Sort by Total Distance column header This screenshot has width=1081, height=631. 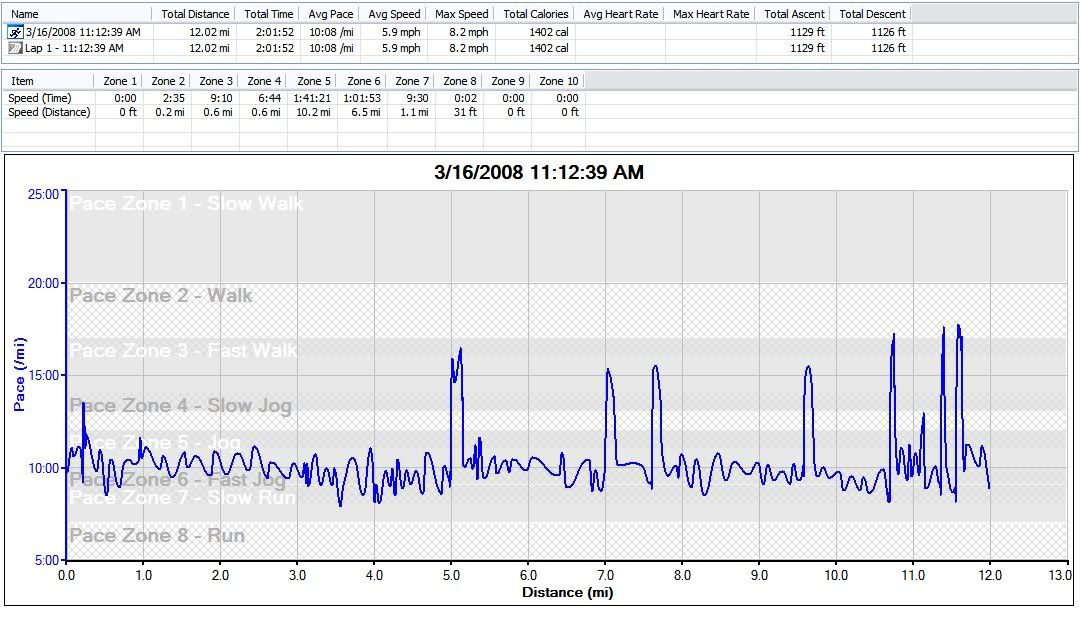tap(195, 14)
